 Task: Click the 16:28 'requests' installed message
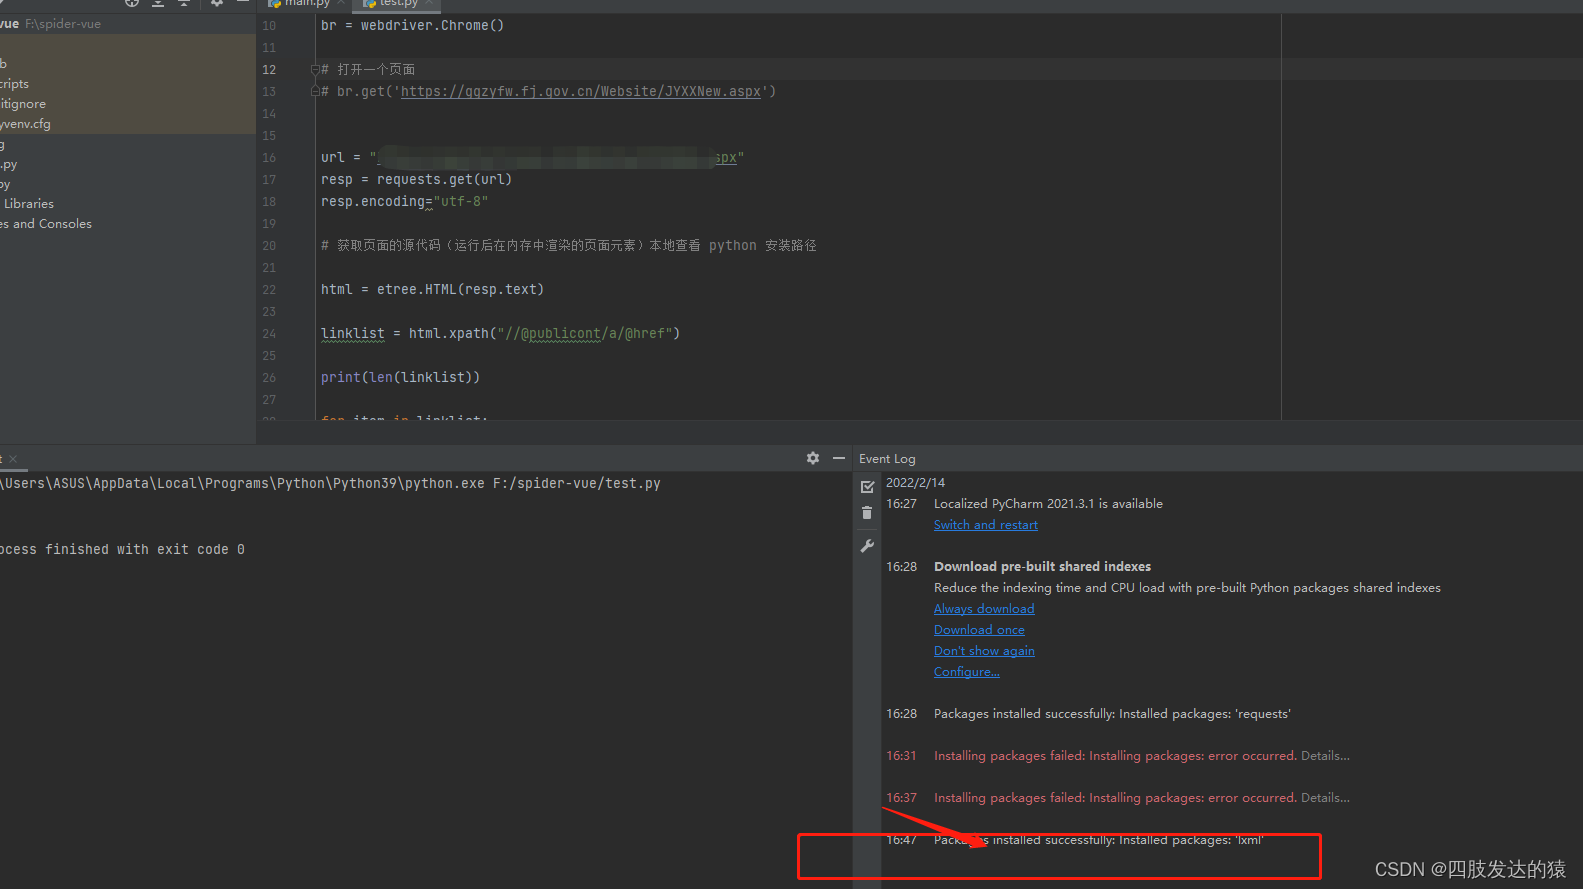[1112, 714]
